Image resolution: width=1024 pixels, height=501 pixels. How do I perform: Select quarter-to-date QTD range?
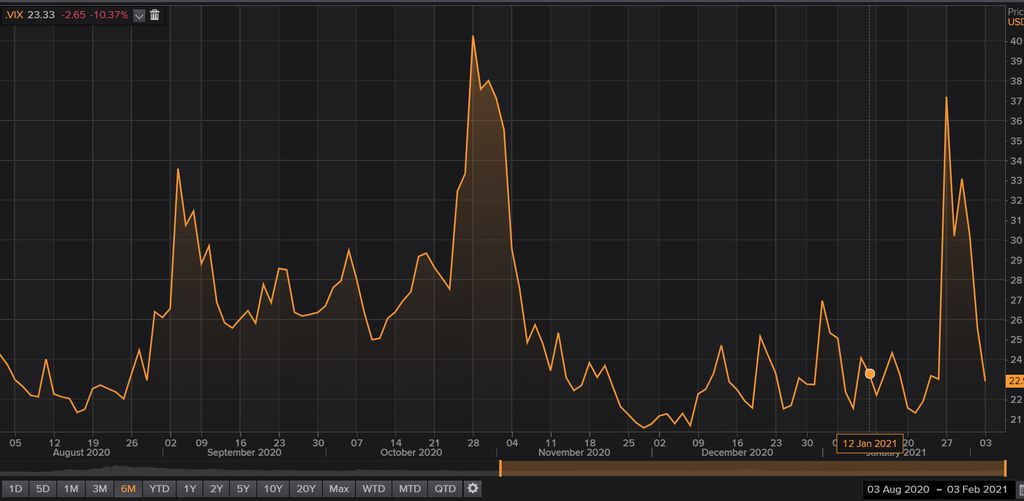point(445,489)
